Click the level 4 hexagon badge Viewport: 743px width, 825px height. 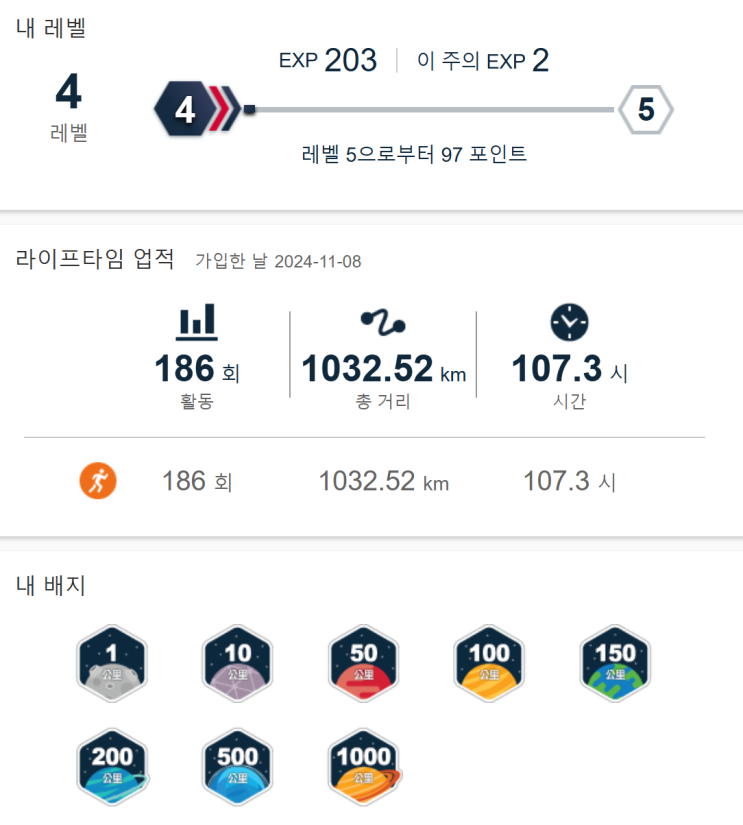(x=185, y=109)
